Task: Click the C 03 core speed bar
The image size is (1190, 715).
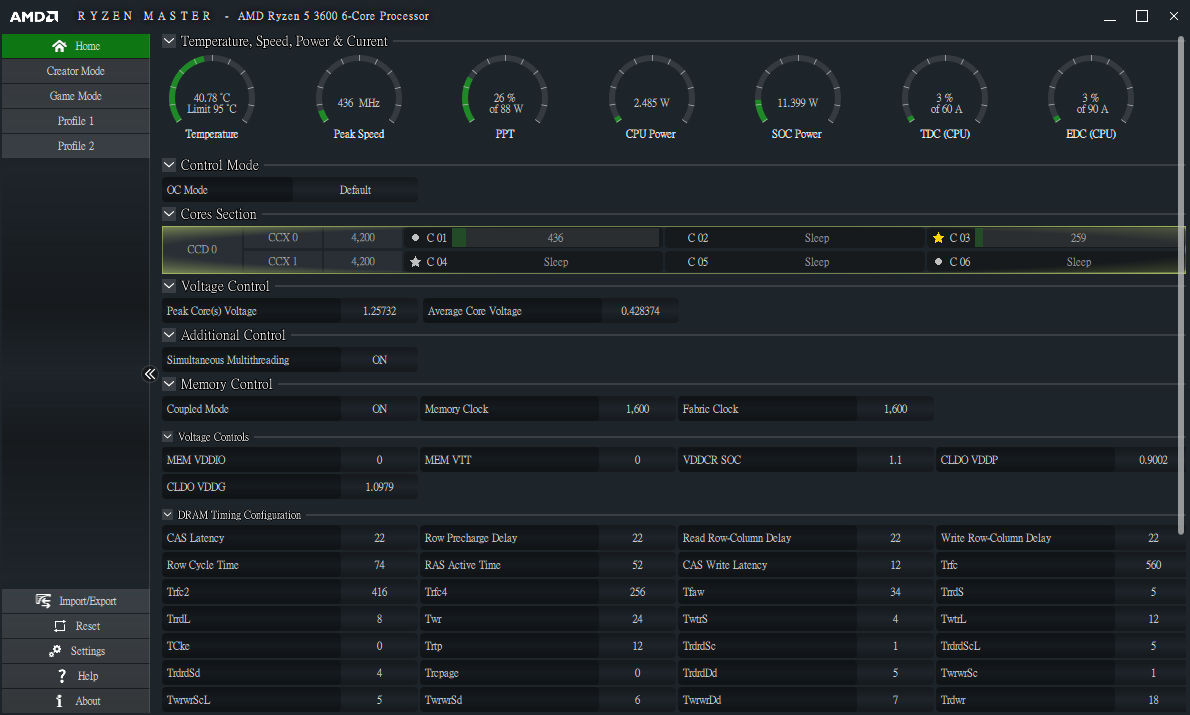Action: [x=1078, y=238]
